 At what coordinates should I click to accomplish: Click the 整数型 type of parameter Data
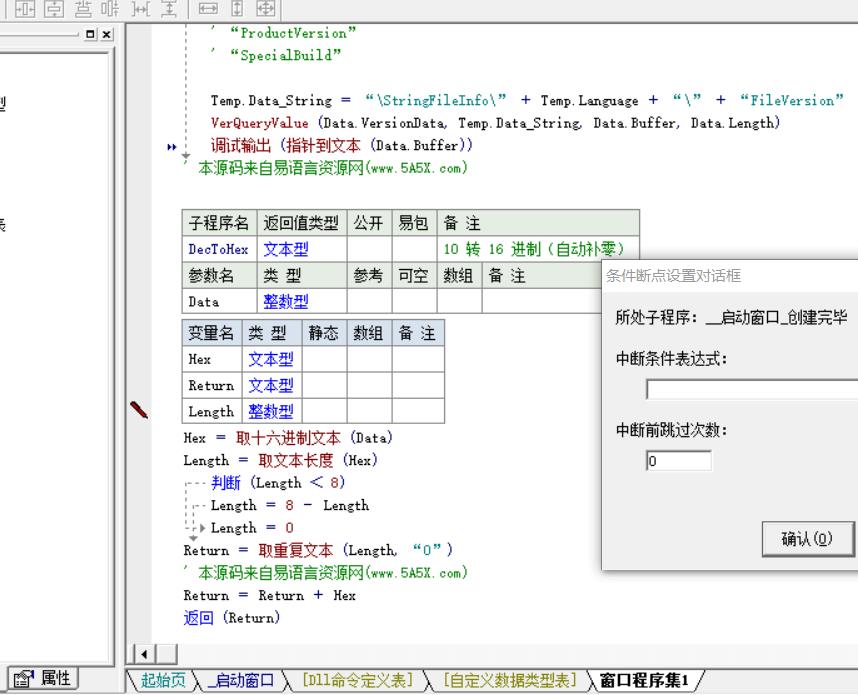286,302
